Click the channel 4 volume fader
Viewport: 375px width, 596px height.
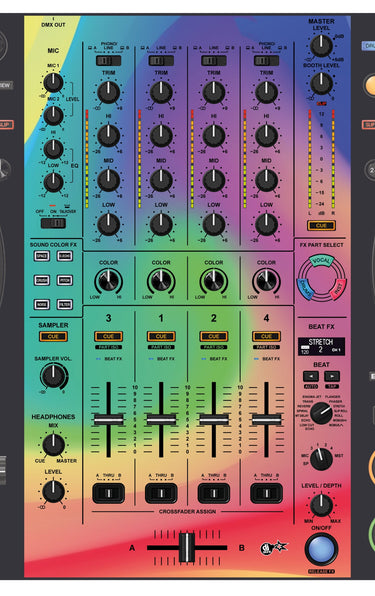(x=266, y=420)
